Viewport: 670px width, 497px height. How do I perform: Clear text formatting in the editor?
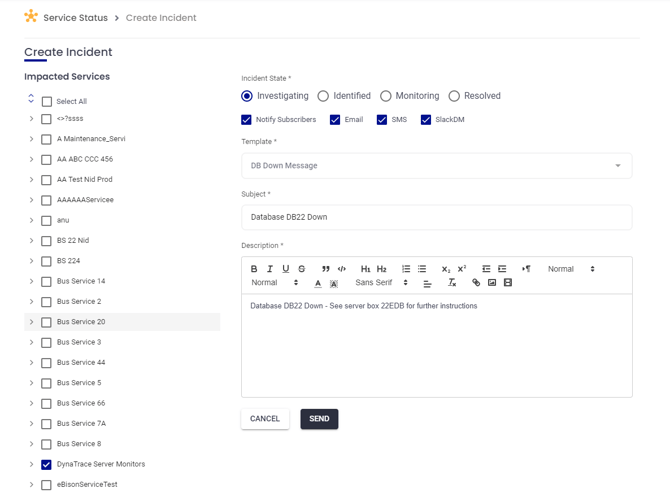[x=452, y=283]
